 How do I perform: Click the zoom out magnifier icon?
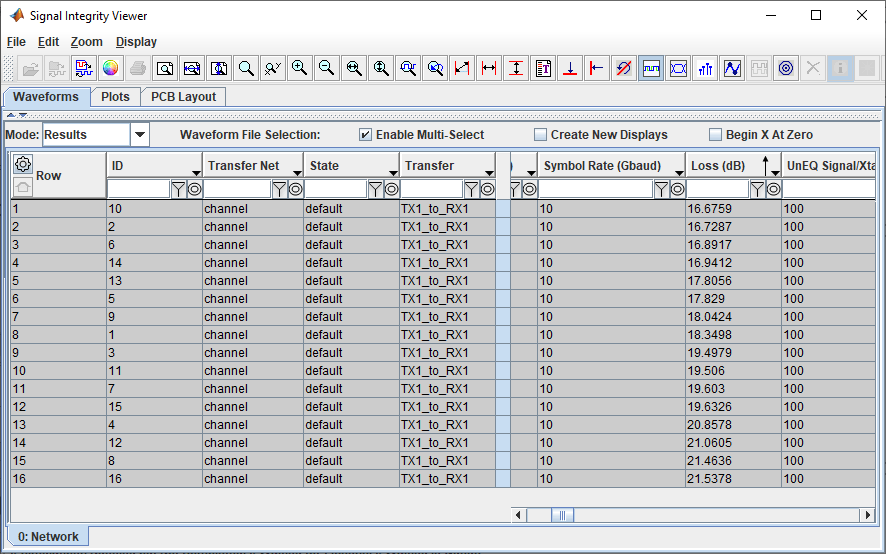(326, 68)
